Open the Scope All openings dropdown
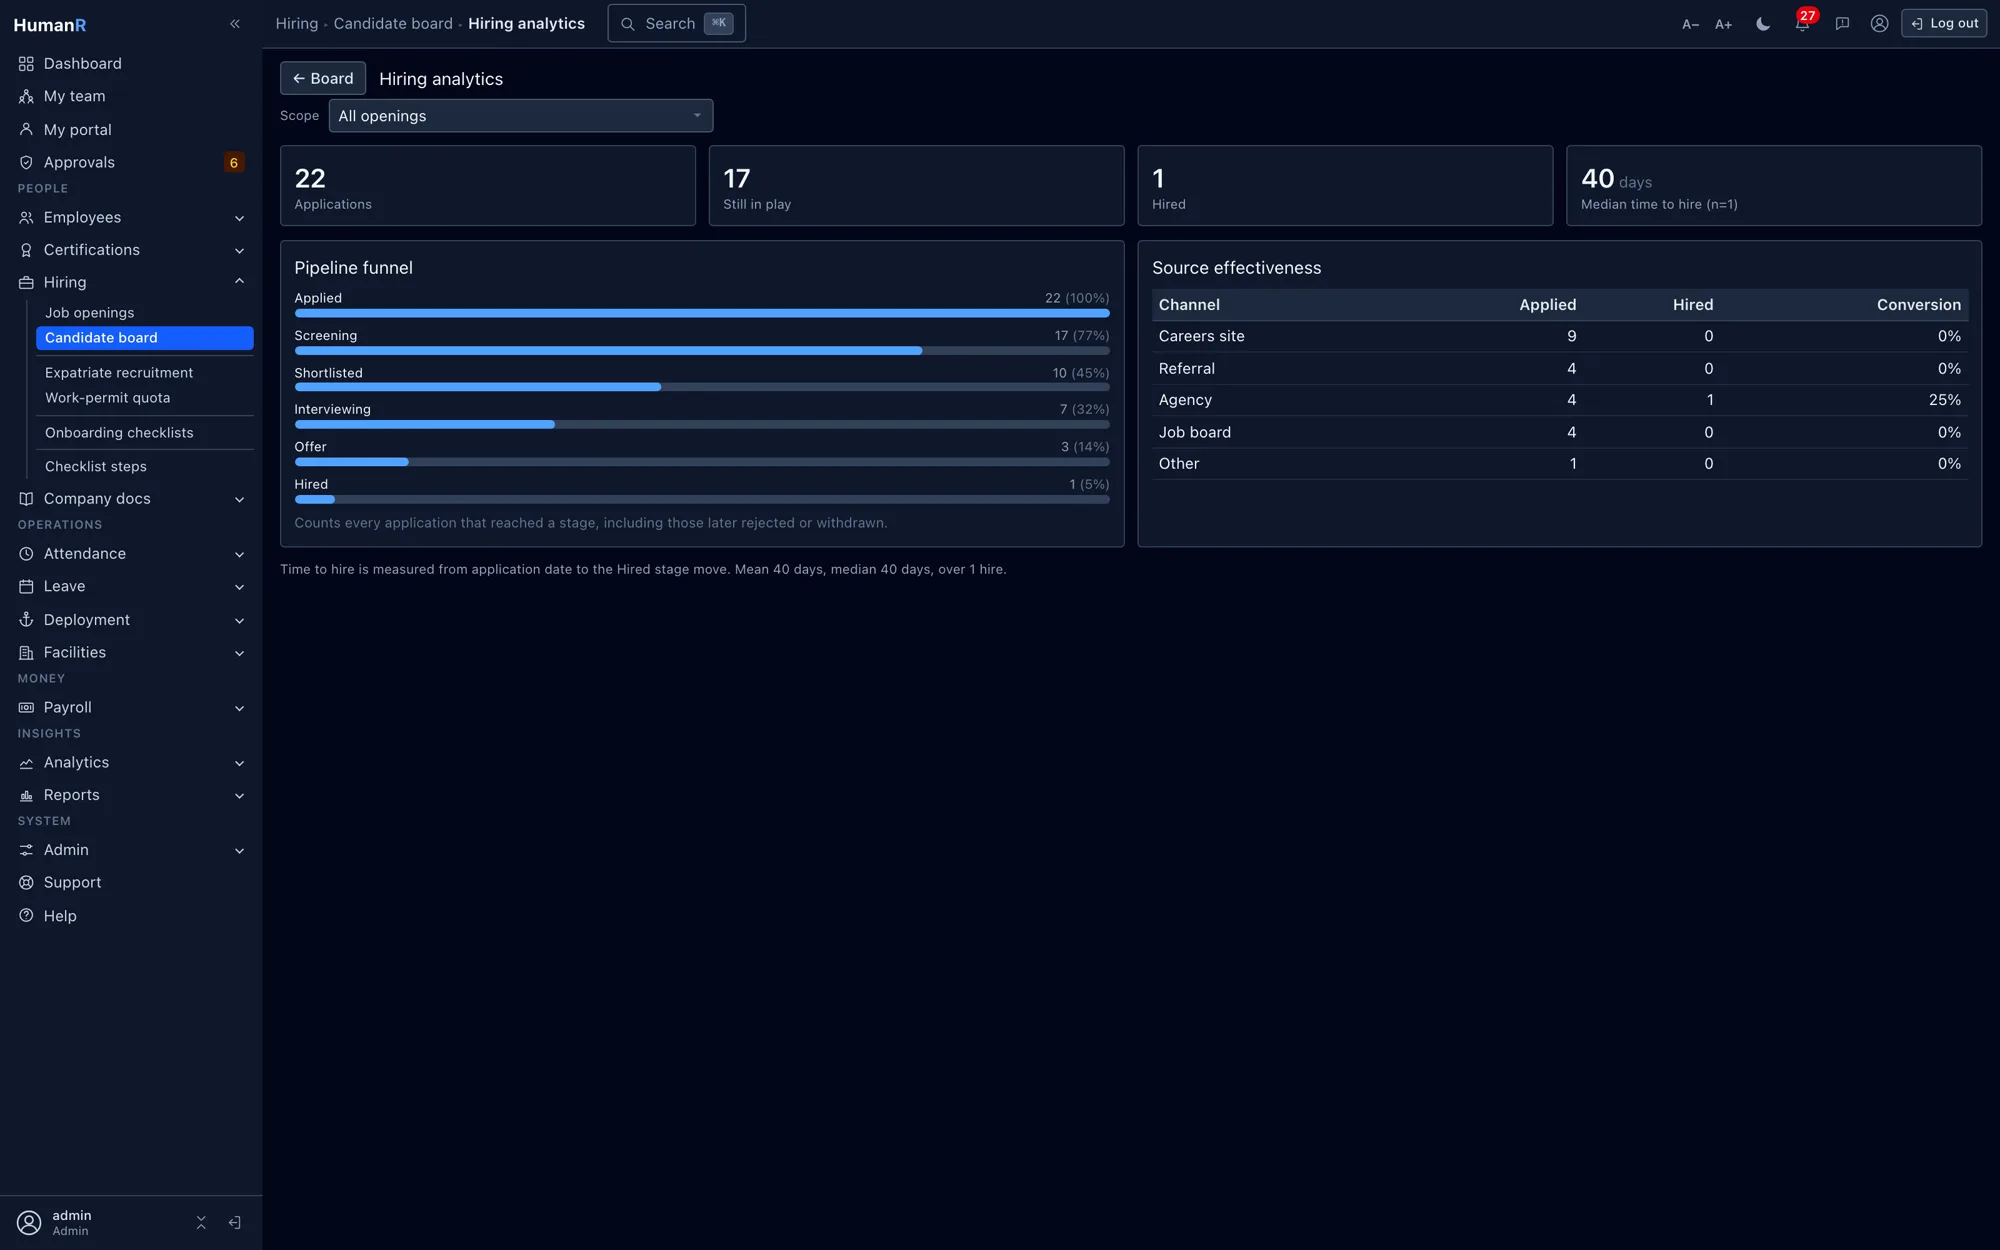Viewport: 2000px width, 1250px height. (520, 115)
